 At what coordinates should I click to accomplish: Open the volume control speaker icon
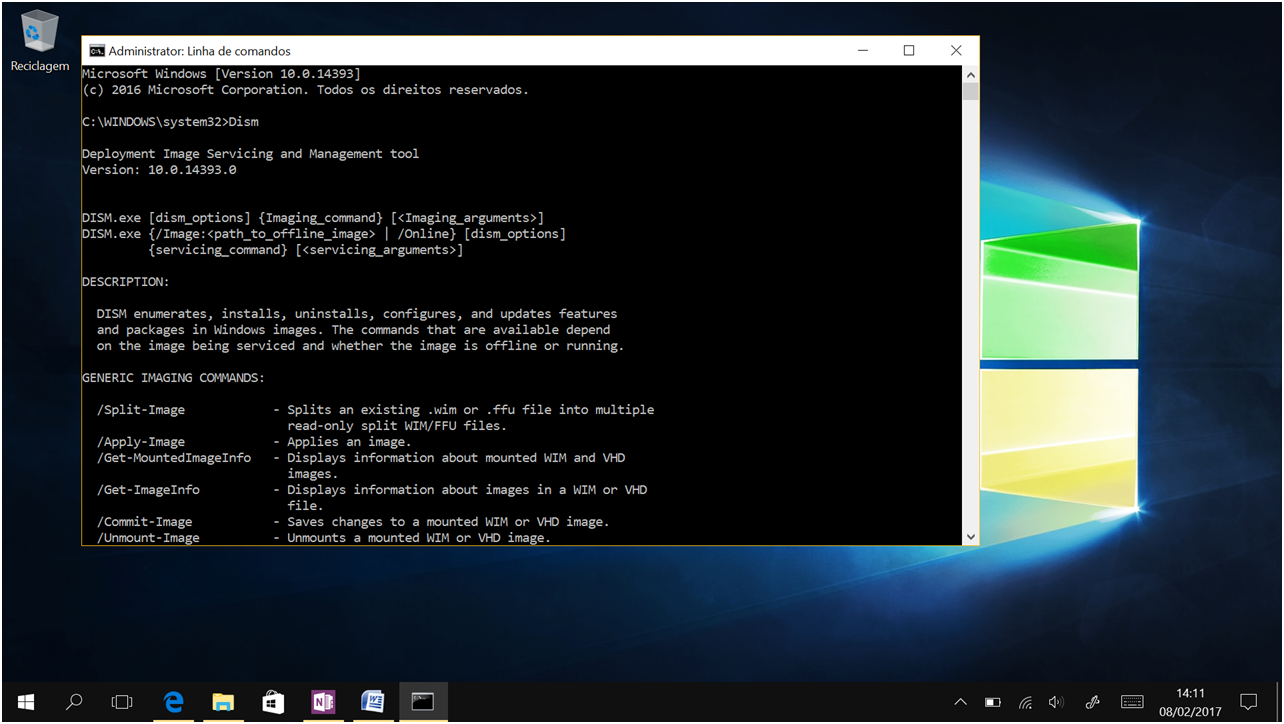pos(1057,702)
